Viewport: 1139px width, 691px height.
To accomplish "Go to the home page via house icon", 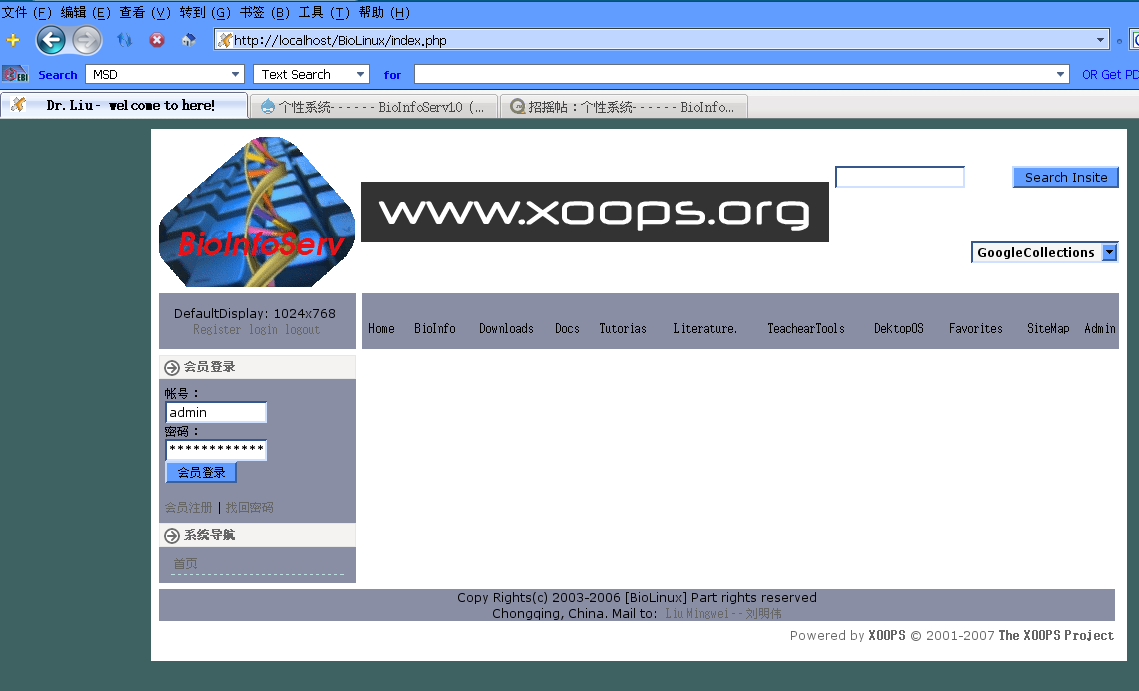I will coord(189,40).
